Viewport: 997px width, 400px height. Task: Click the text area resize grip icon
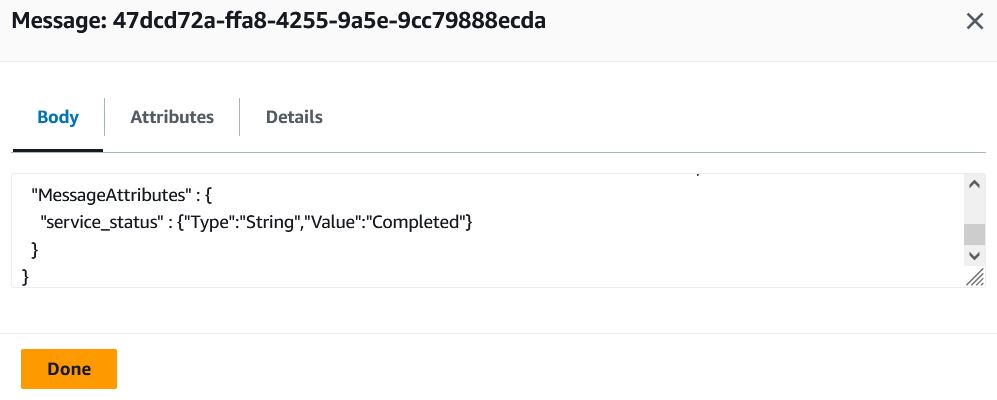pos(975,277)
